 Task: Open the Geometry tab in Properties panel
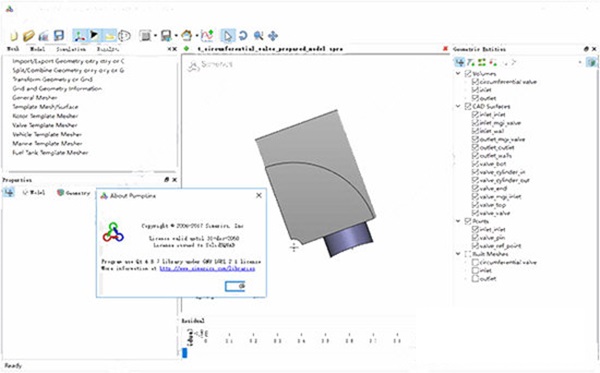click(74, 193)
